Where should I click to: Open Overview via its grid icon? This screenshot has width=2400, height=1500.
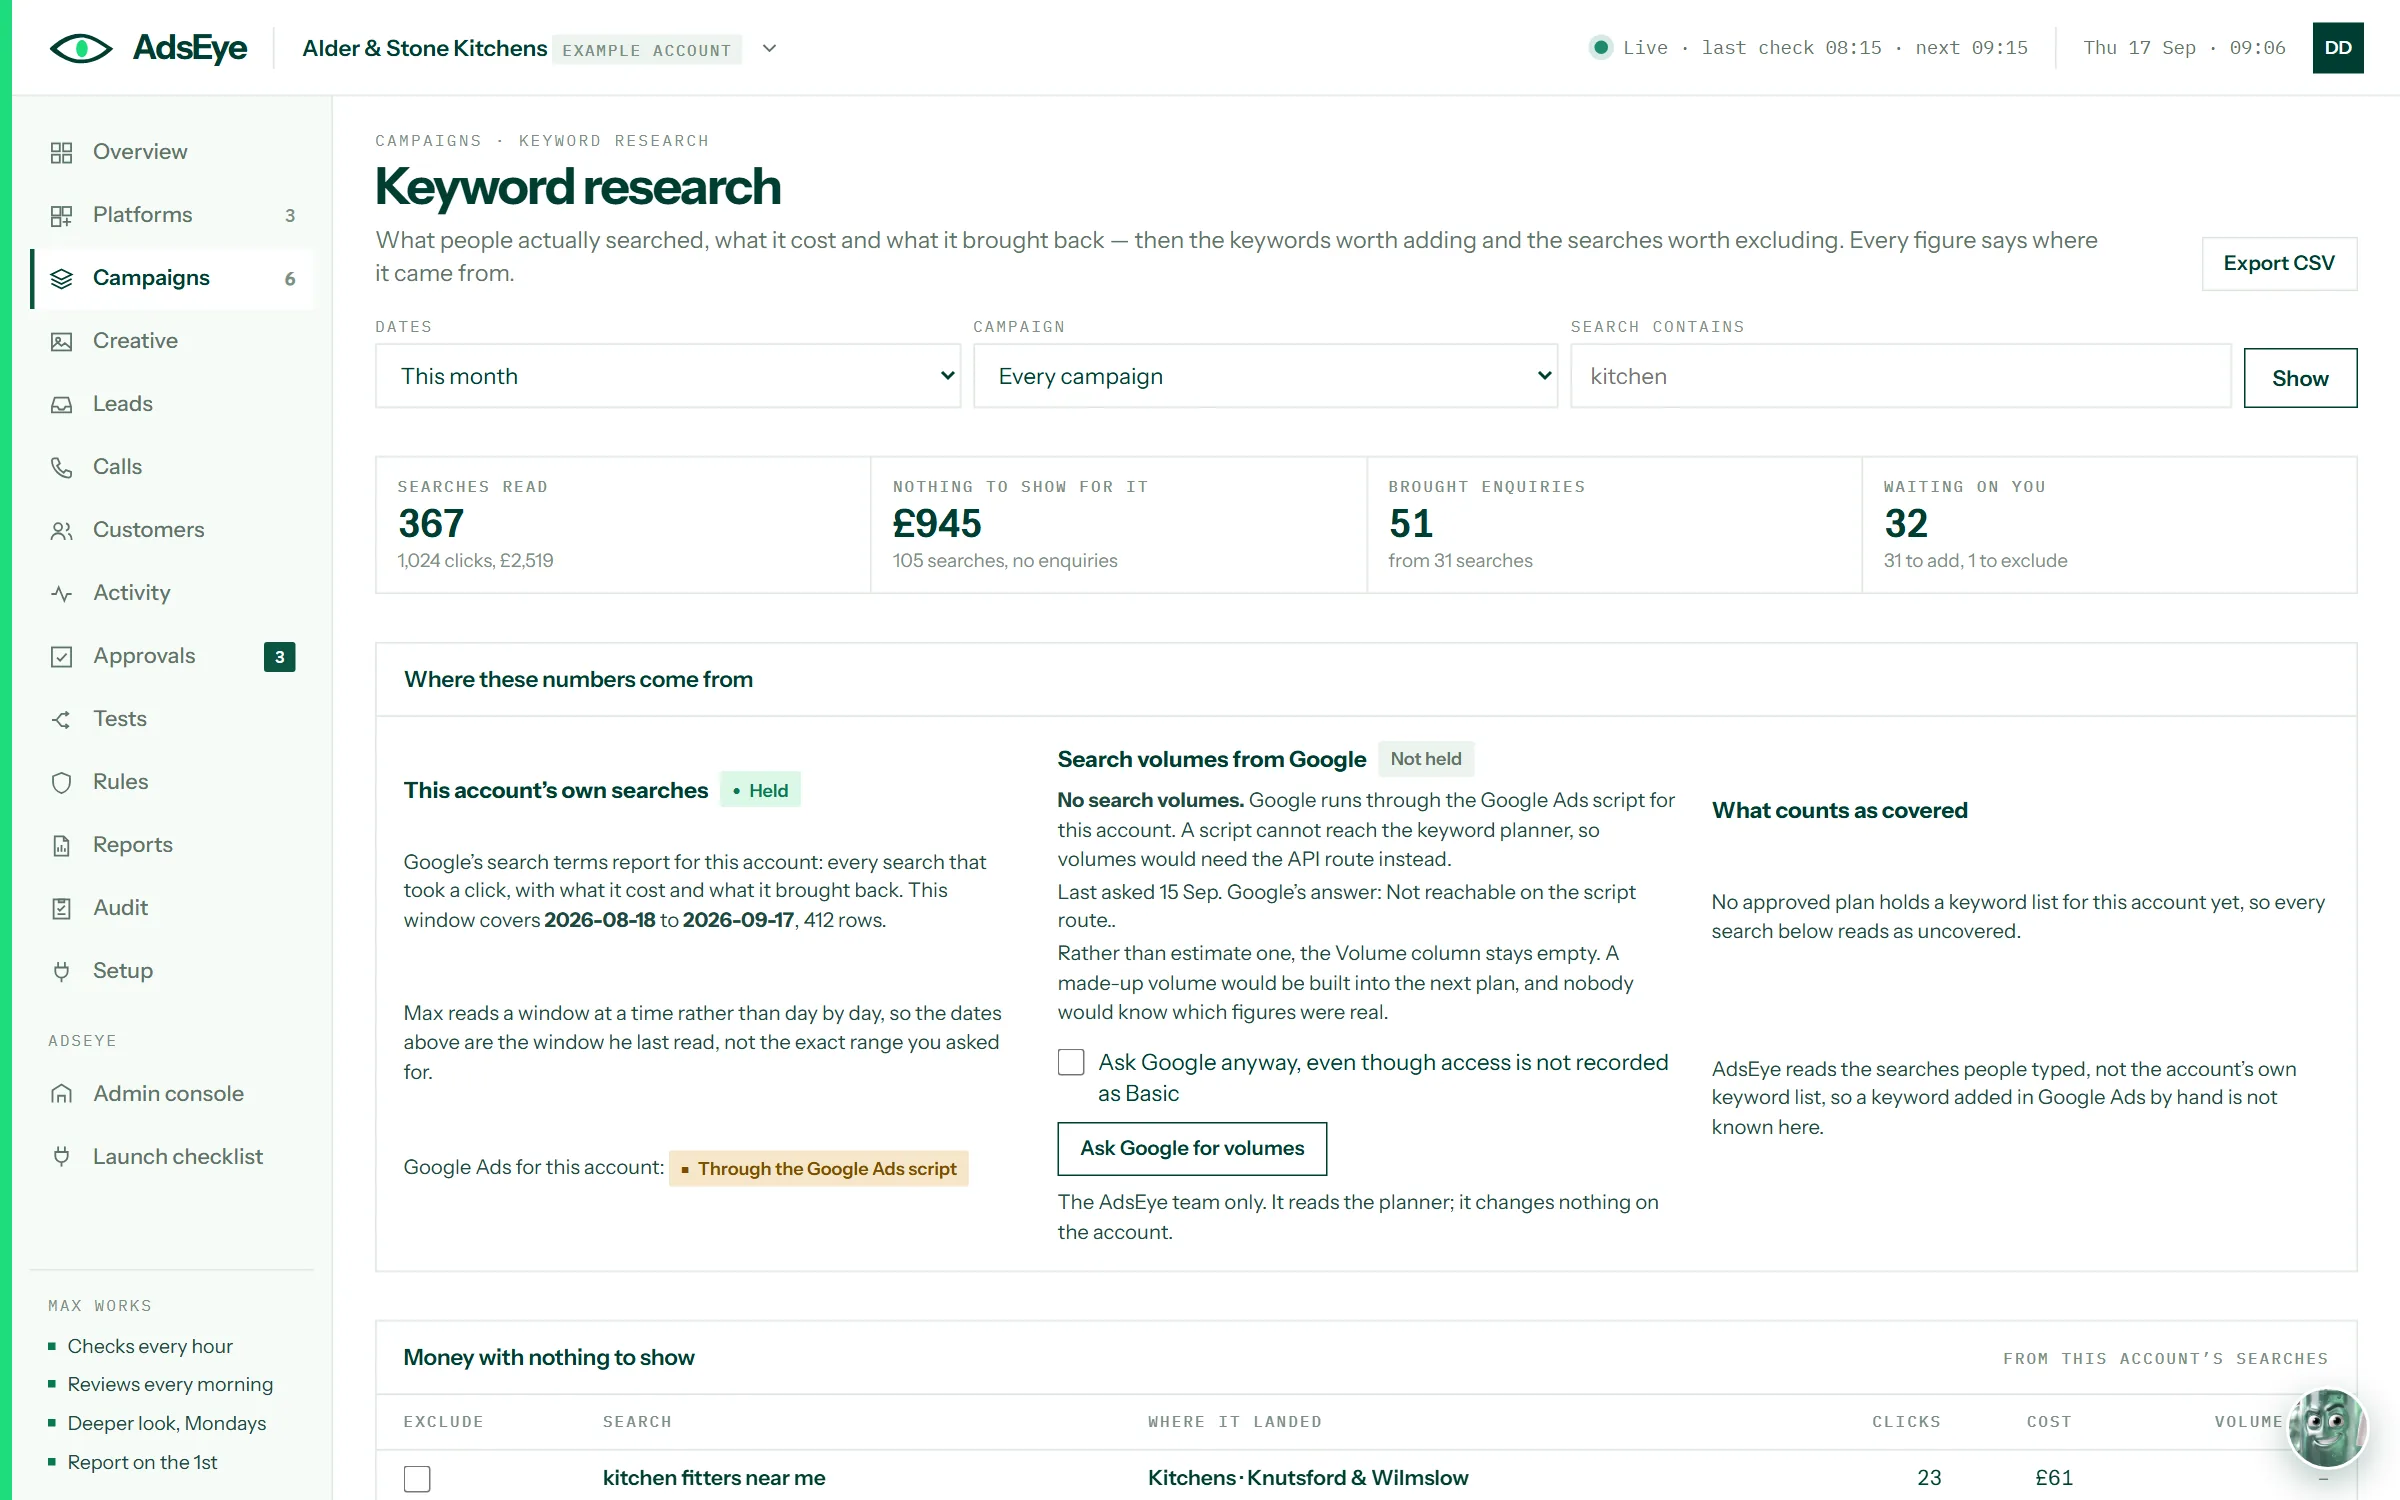point(62,152)
